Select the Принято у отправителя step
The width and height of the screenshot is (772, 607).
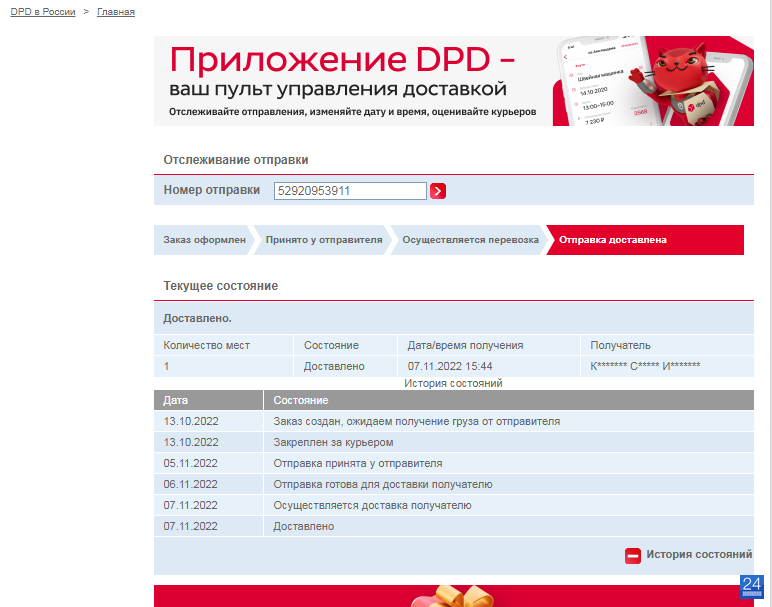[323, 240]
